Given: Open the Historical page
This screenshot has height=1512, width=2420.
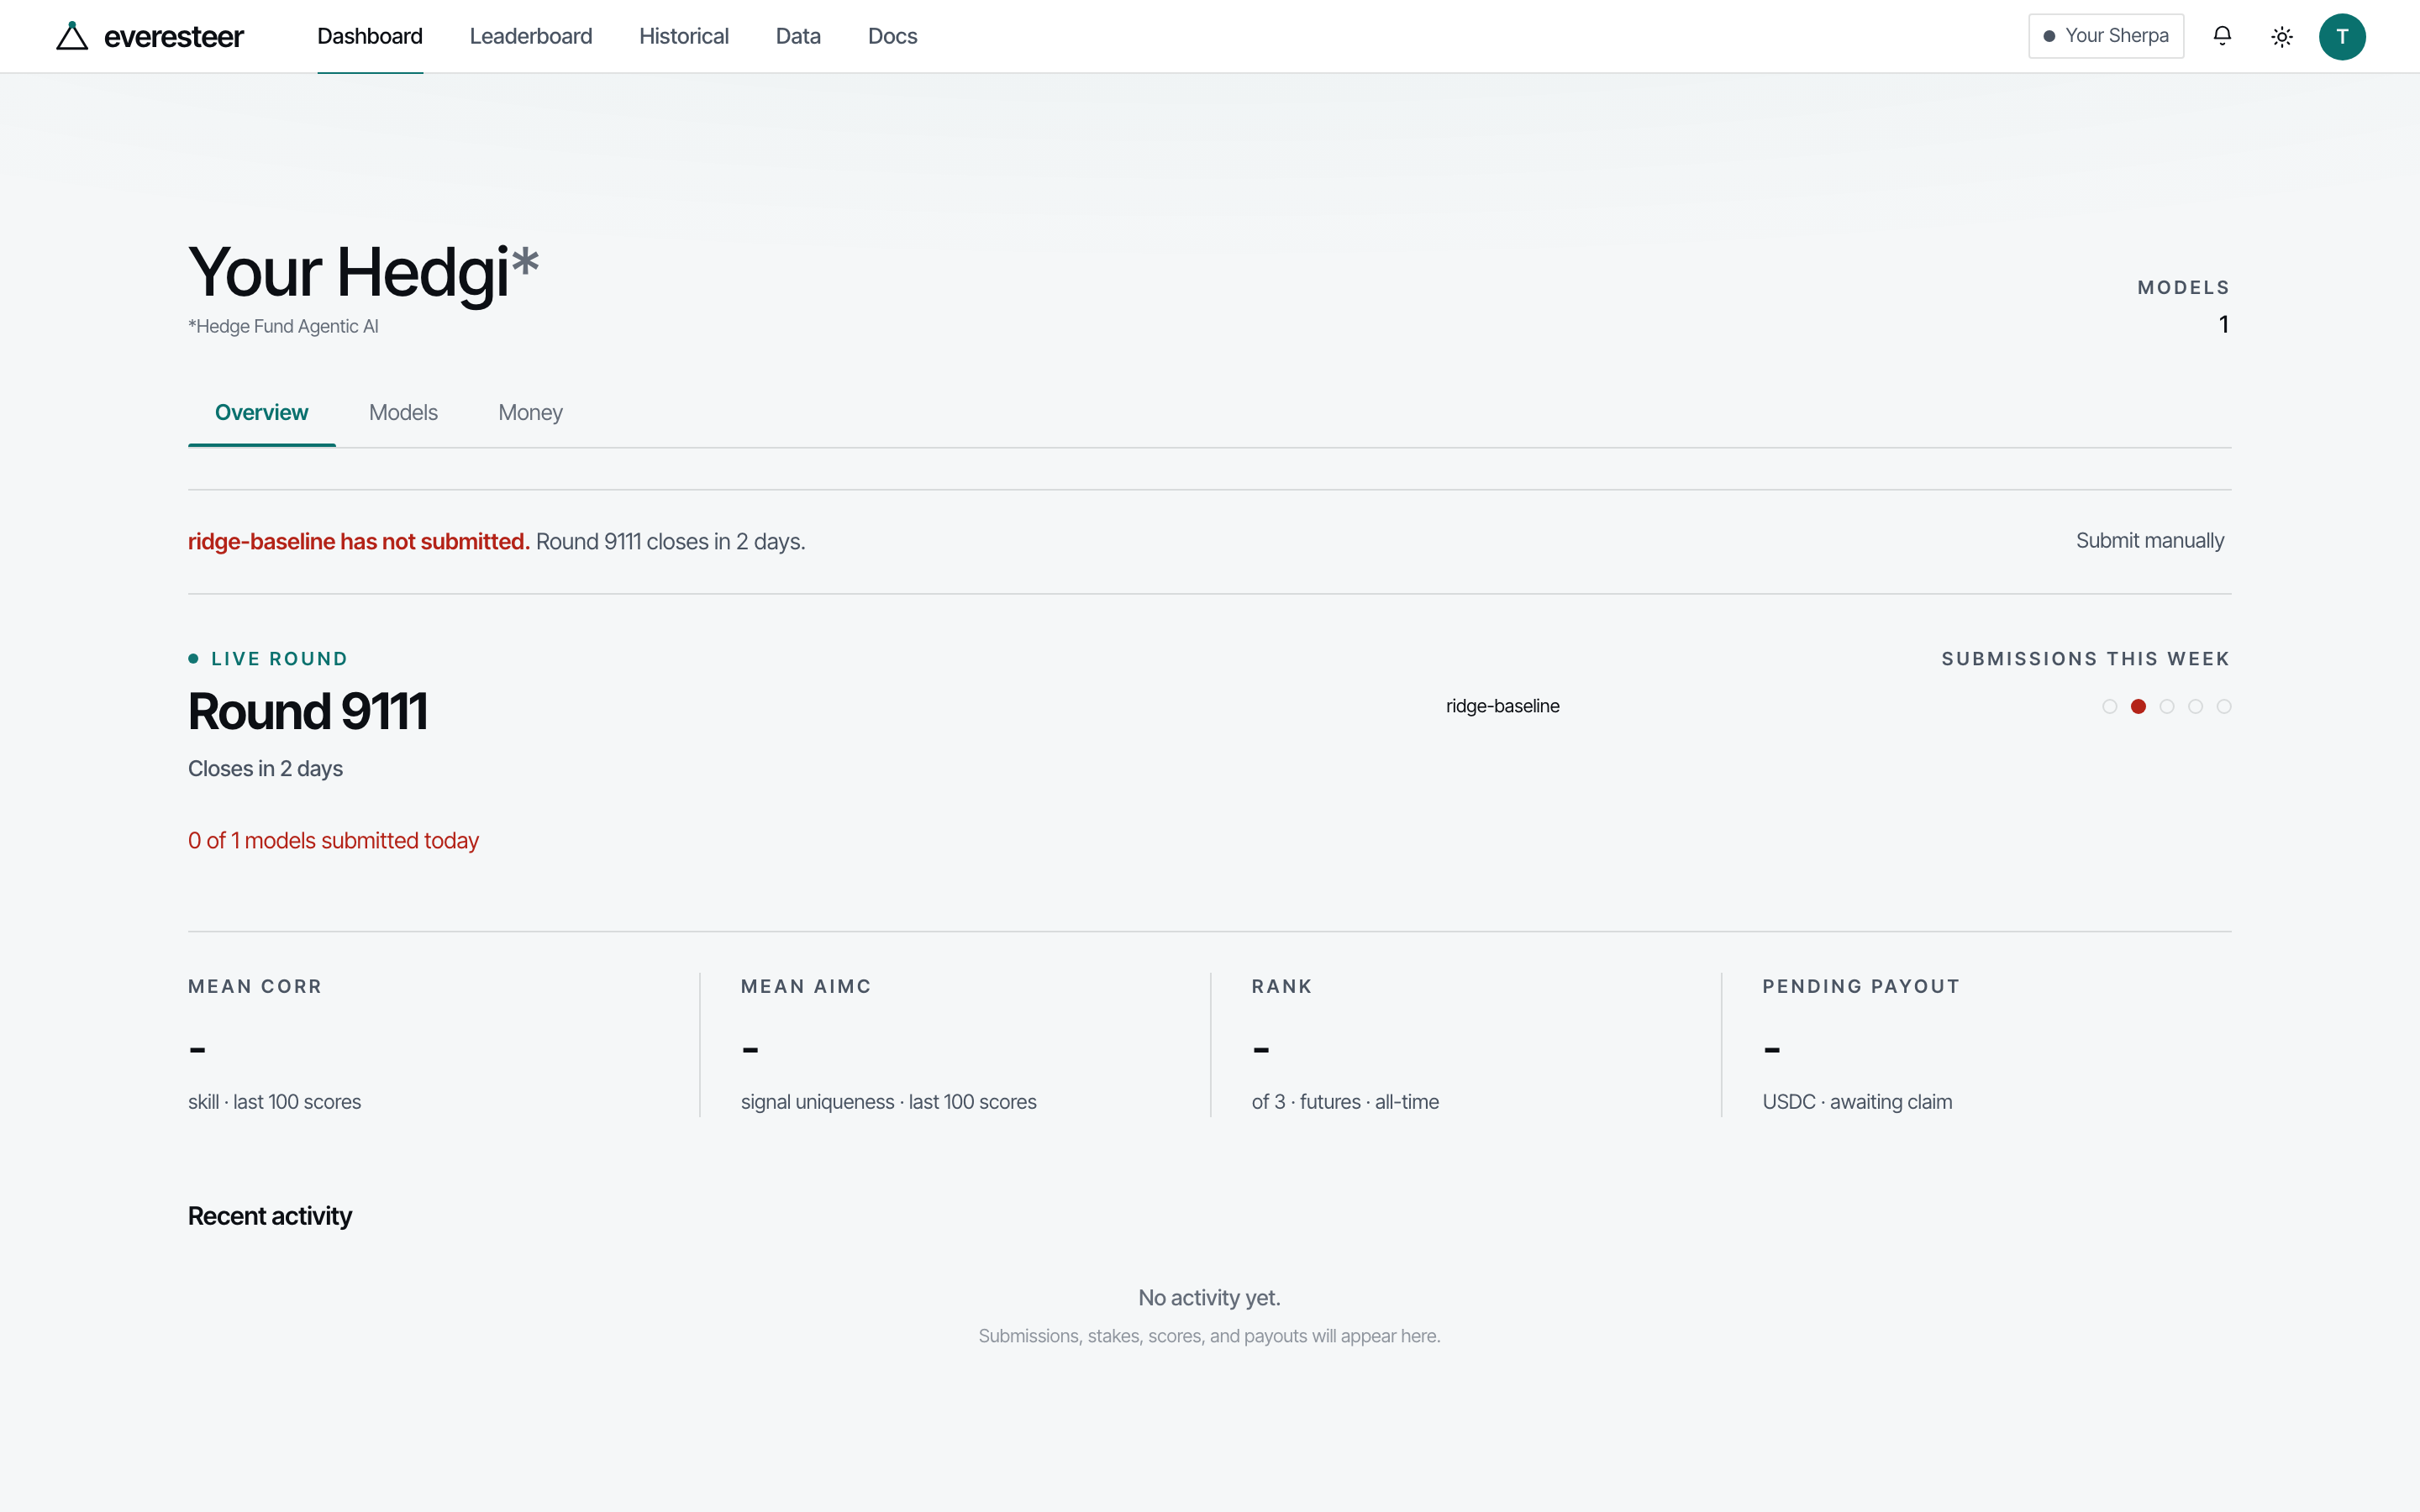Looking at the screenshot, I should click(x=684, y=36).
